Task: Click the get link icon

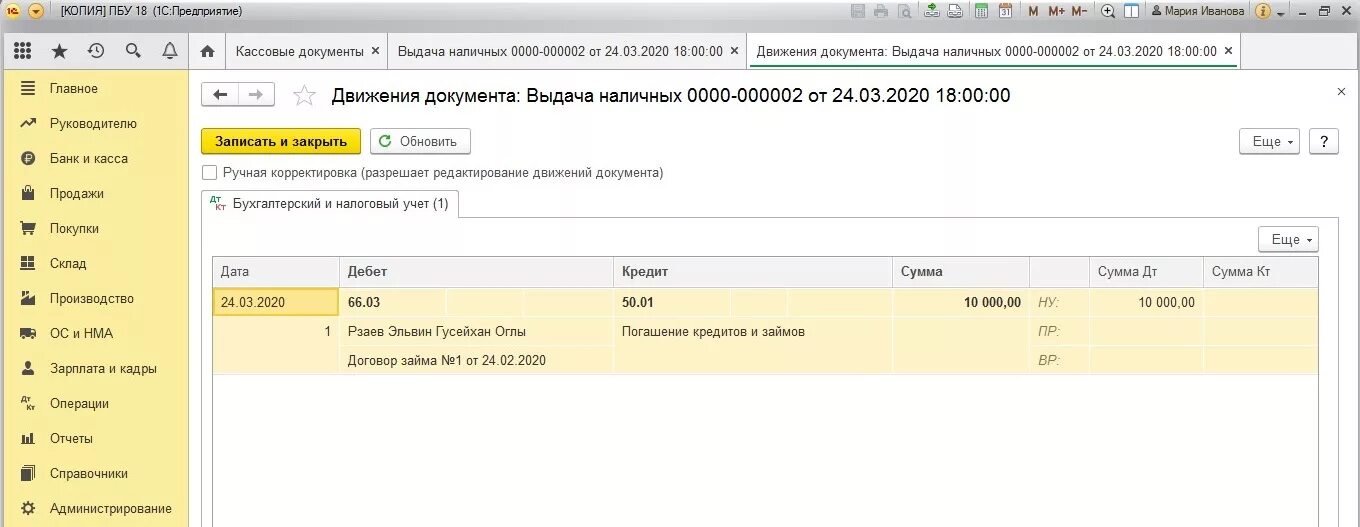Action: coord(932,11)
